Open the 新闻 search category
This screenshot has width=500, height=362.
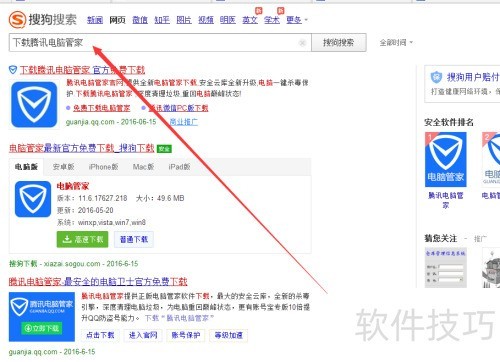pos(95,20)
